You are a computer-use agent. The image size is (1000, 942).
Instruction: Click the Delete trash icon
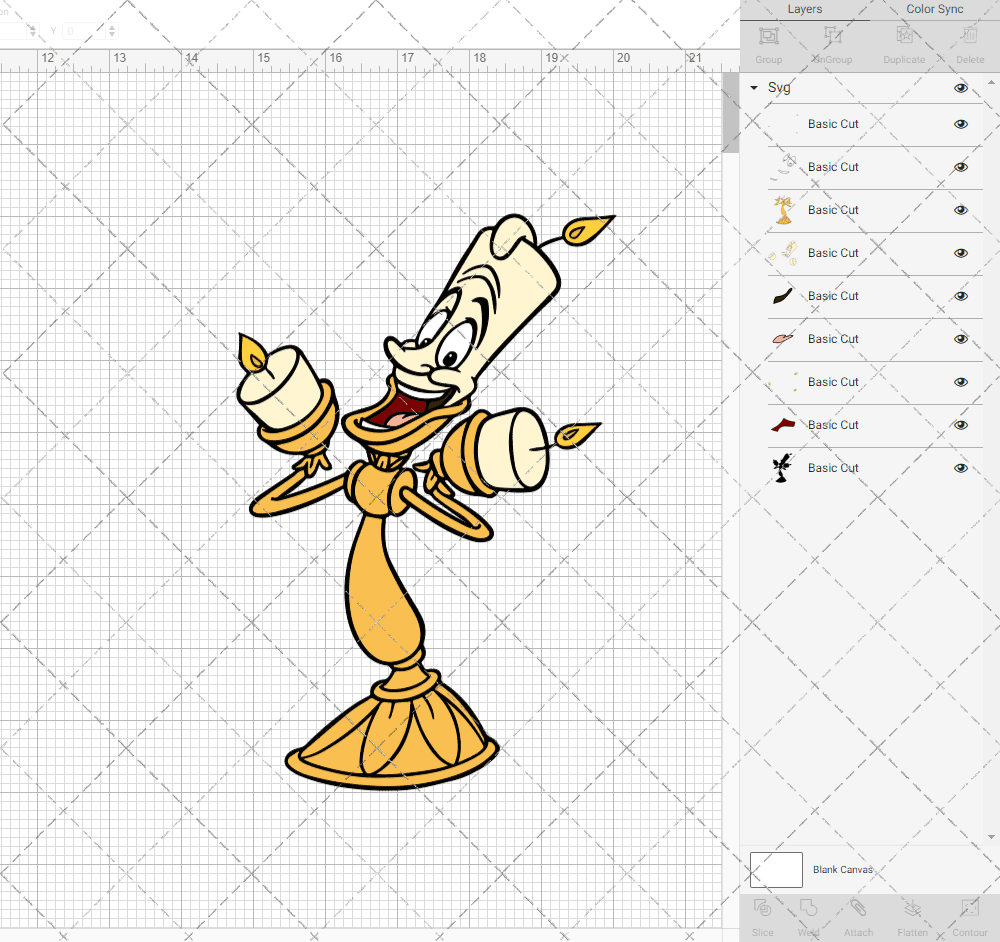(x=970, y=36)
